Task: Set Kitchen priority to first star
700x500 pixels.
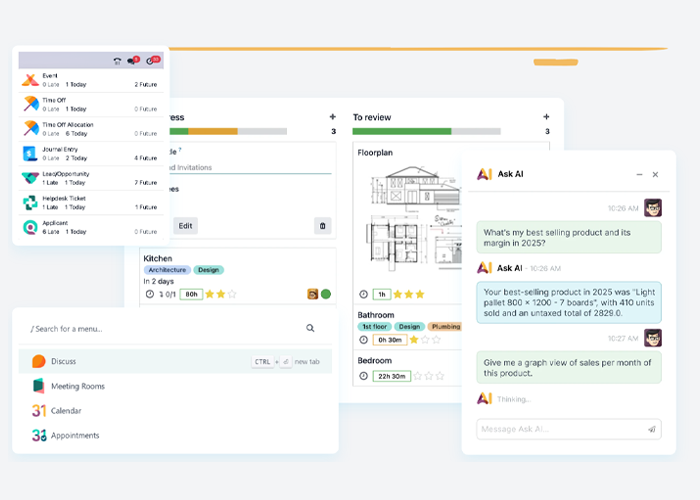Action: pyautogui.click(x=209, y=294)
